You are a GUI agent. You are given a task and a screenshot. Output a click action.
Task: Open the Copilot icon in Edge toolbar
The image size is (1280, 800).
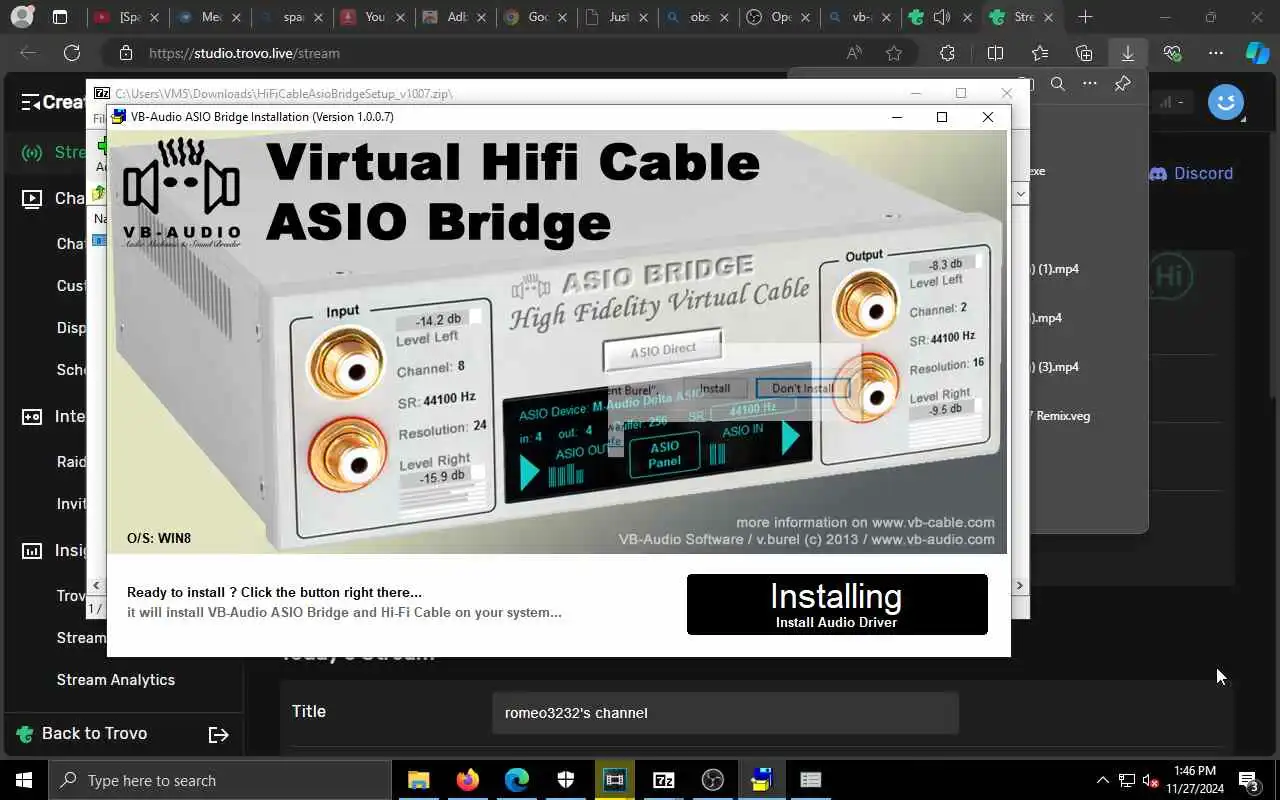click(1257, 53)
